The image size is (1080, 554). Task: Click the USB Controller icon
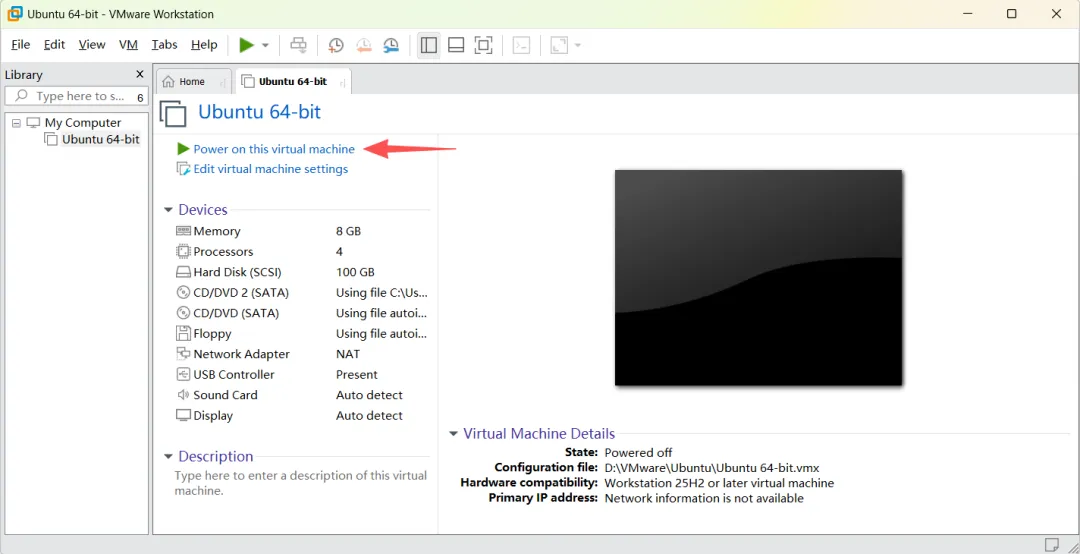tap(183, 374)
